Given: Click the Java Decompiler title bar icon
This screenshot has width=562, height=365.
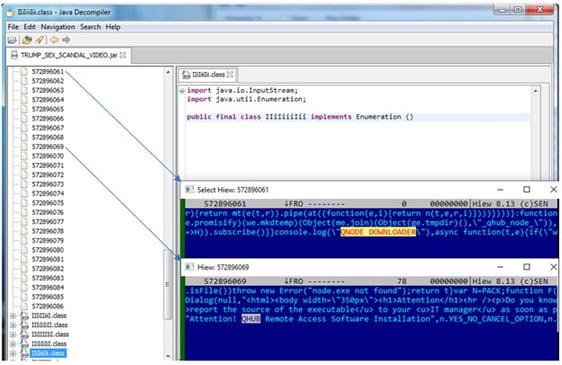Looking at the screenshot, I should (10, 13).
